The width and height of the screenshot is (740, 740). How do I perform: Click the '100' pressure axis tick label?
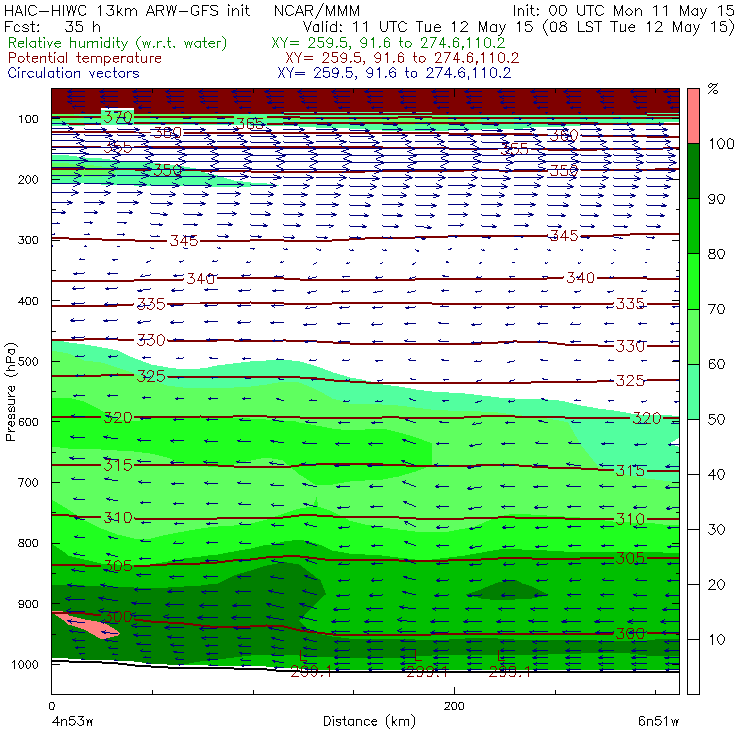[28, 119]
